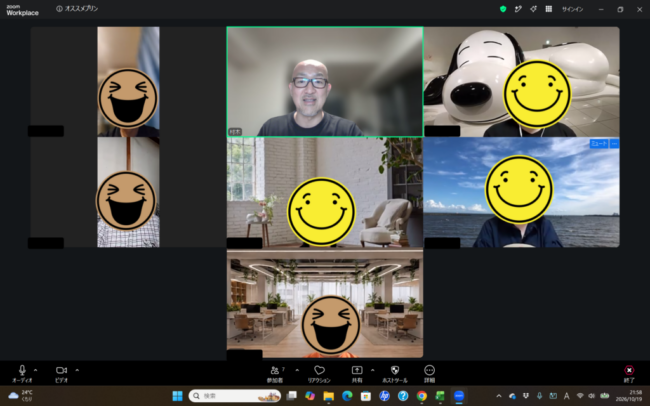This screenshot has width=650, height=406.
Task: Open Microsoft Edge from the taskbar
Action: tap(347, 396)
